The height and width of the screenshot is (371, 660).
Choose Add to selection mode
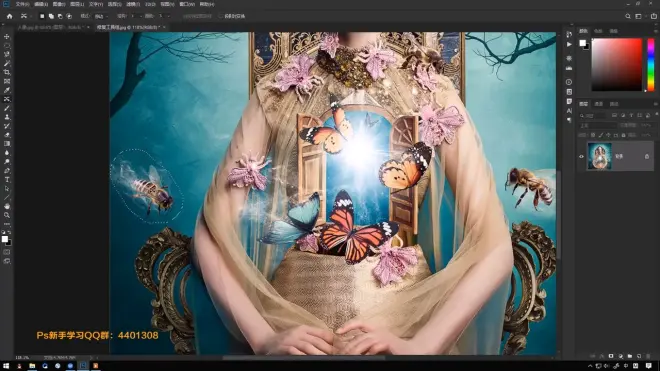(51, 16)
